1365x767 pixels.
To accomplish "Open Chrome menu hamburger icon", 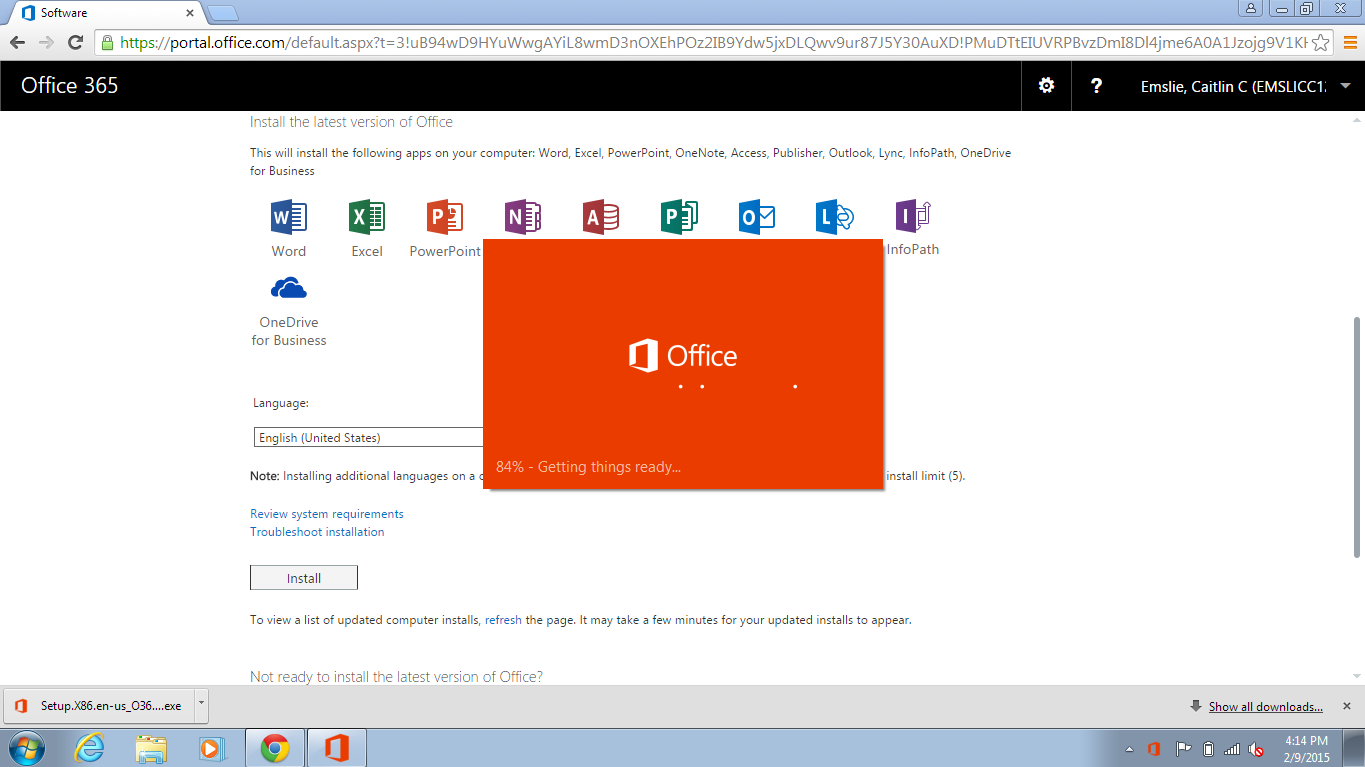I will [1350, 42].
